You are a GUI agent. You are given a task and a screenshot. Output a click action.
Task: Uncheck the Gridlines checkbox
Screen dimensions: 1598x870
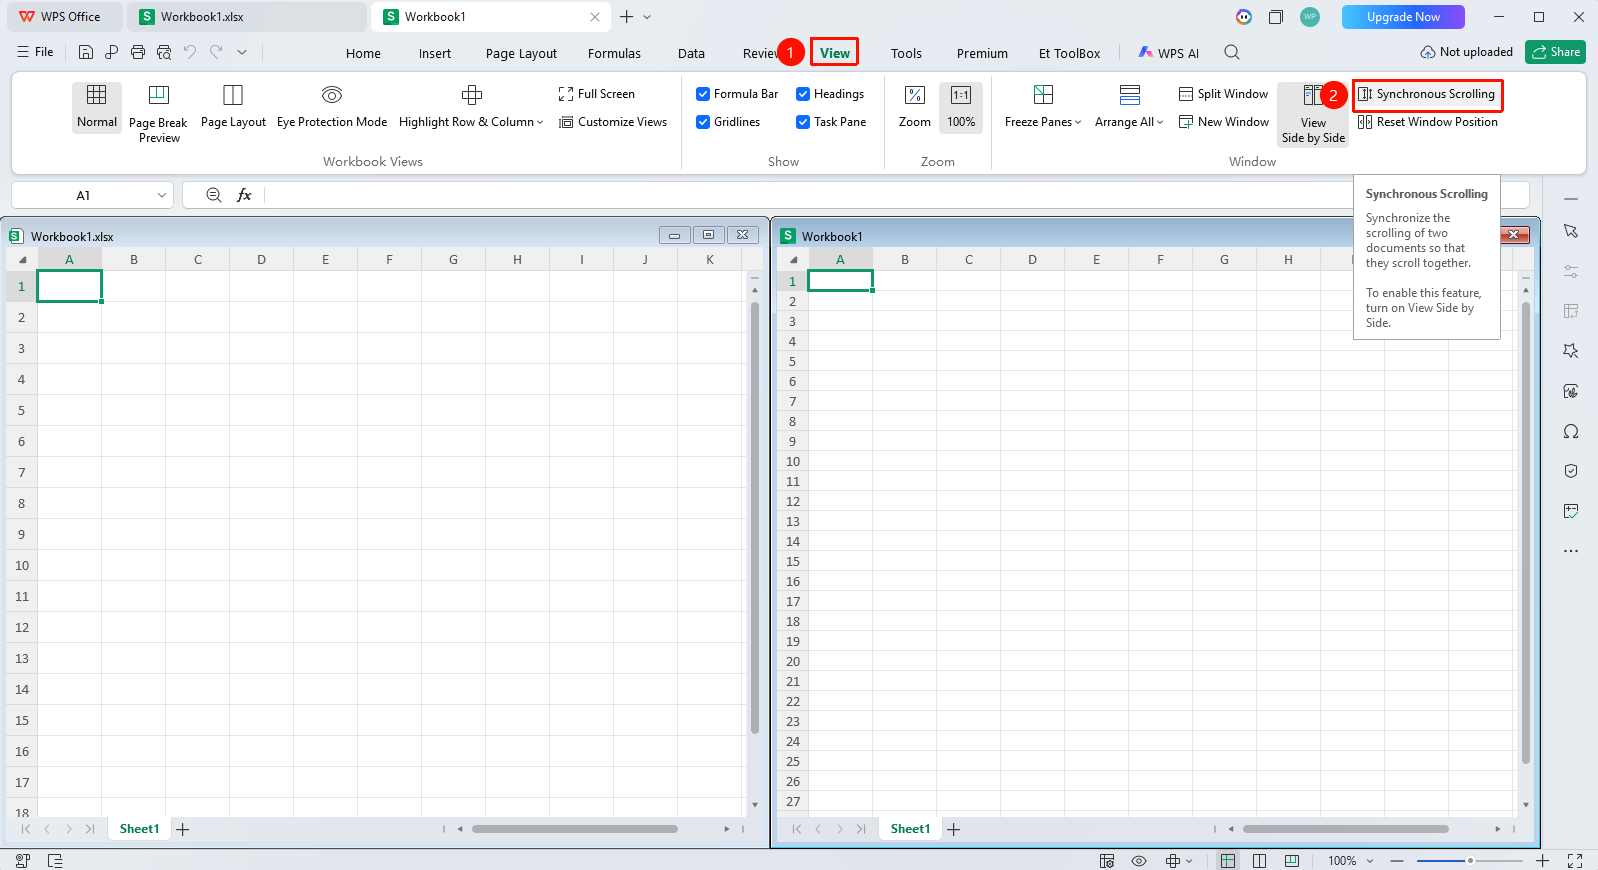703,122
